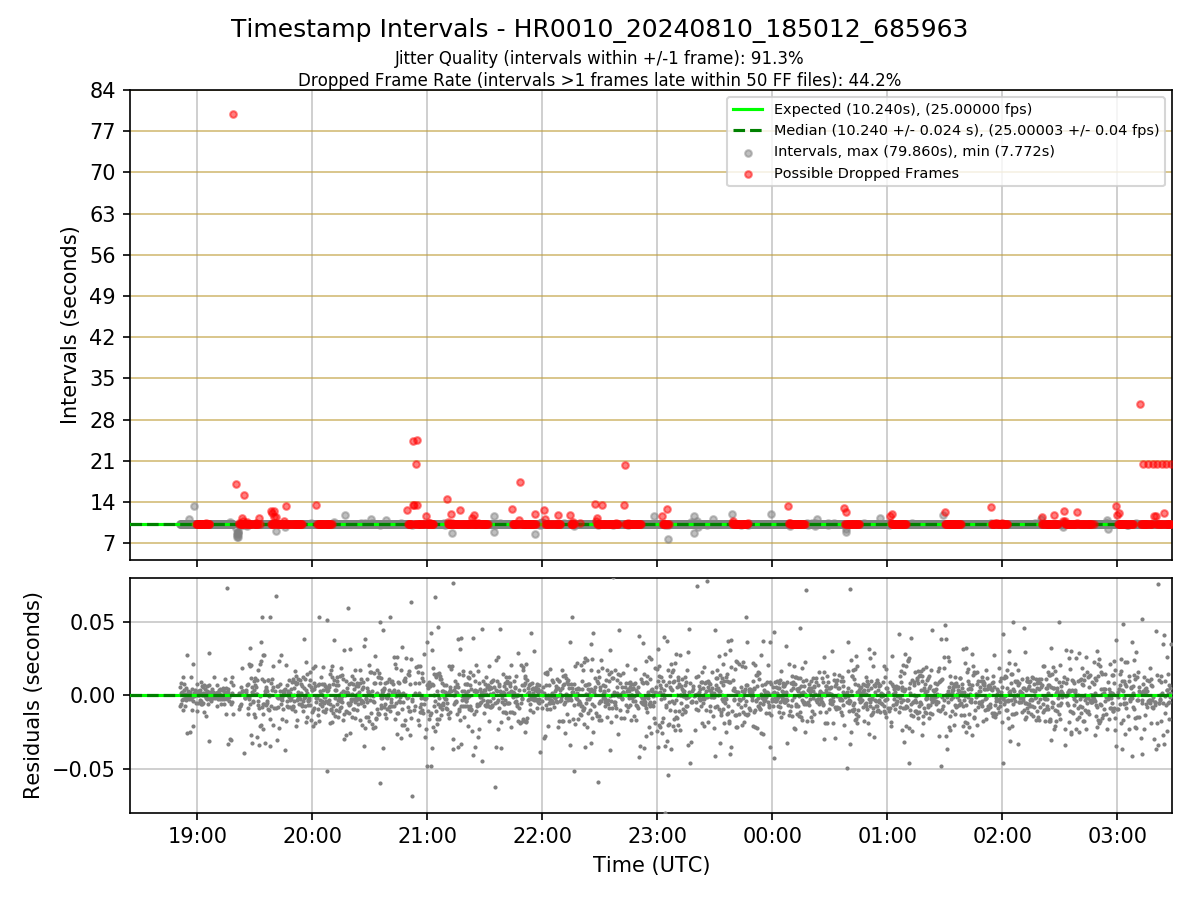Click the plot title 'Timestamp Intervals - HR0010_20240810_185012_685963'

599,29
